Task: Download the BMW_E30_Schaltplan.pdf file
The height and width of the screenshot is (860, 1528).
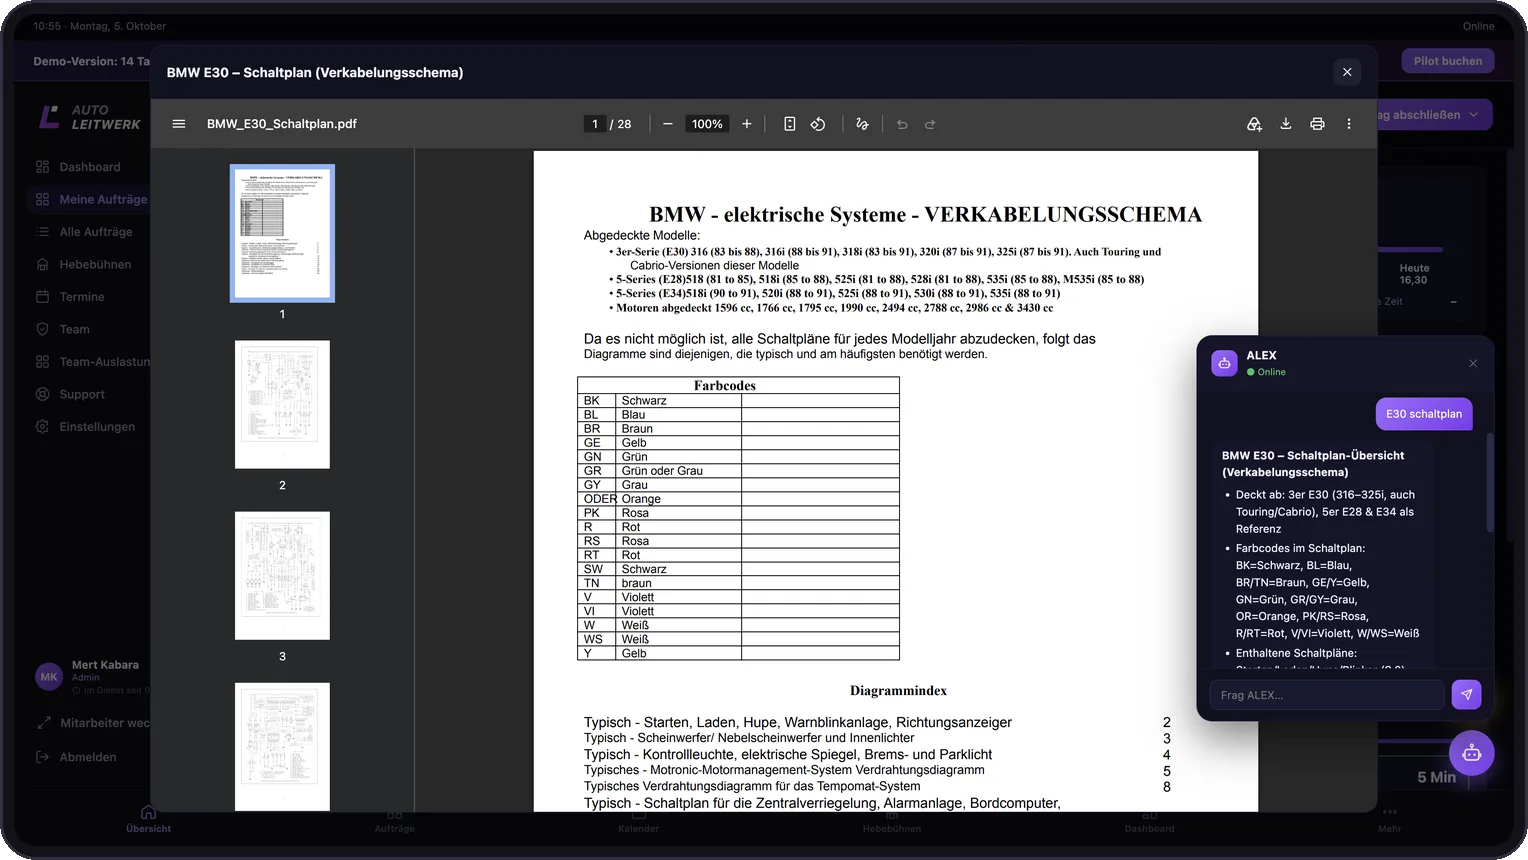Action: pos(1286,124)
